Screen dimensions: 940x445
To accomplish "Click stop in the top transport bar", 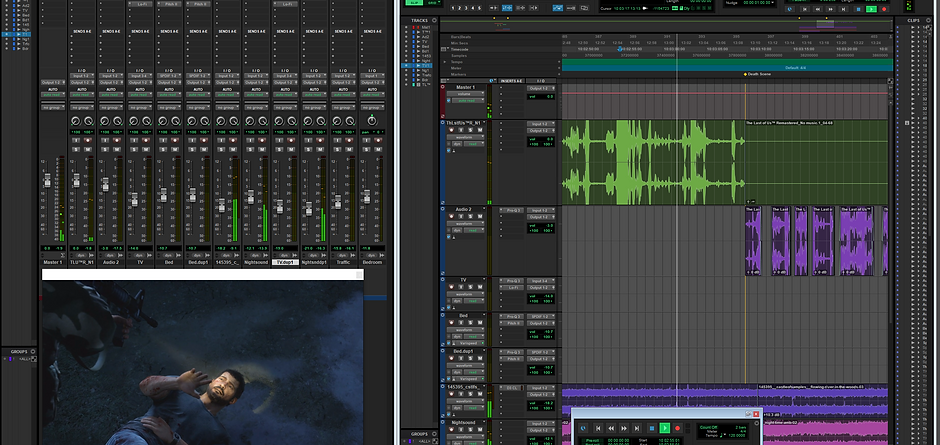I will [858, 9].
